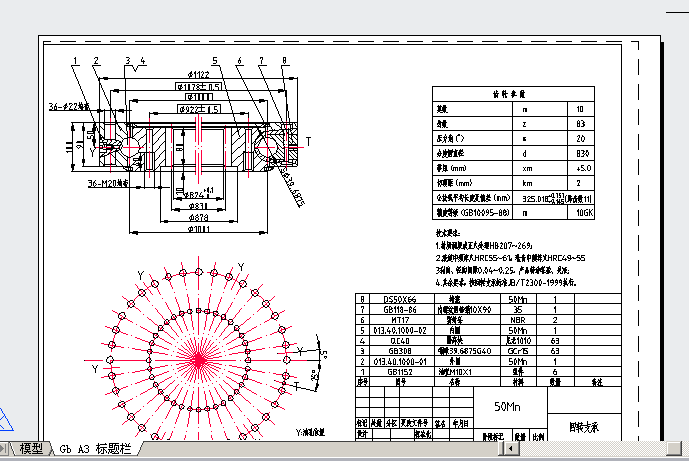Click the km symbol in gear table
This screenshot has width=689, height=461.
(x=527, y=183)
